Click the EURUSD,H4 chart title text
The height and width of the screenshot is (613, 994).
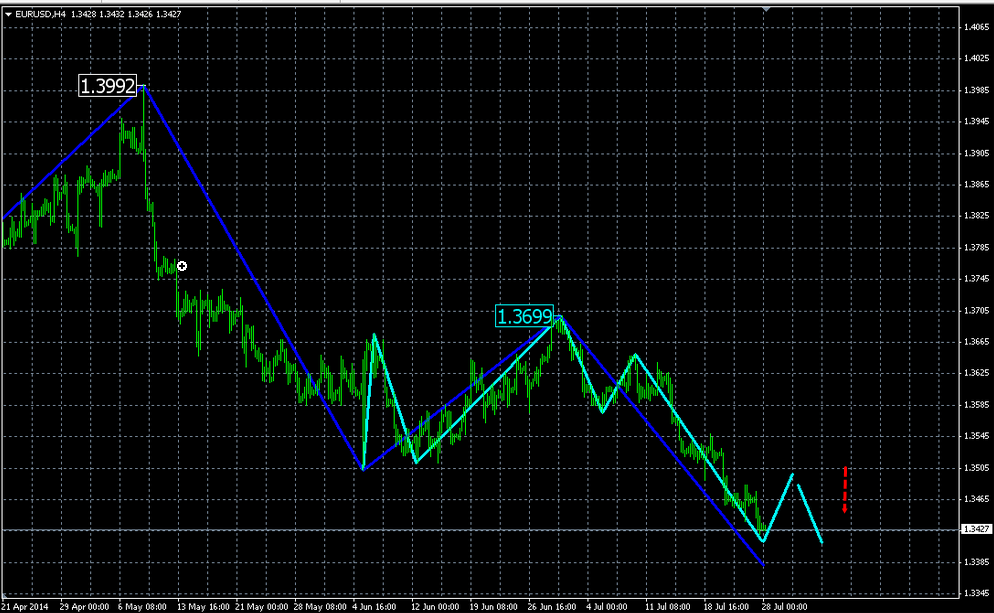coord(40,14)
